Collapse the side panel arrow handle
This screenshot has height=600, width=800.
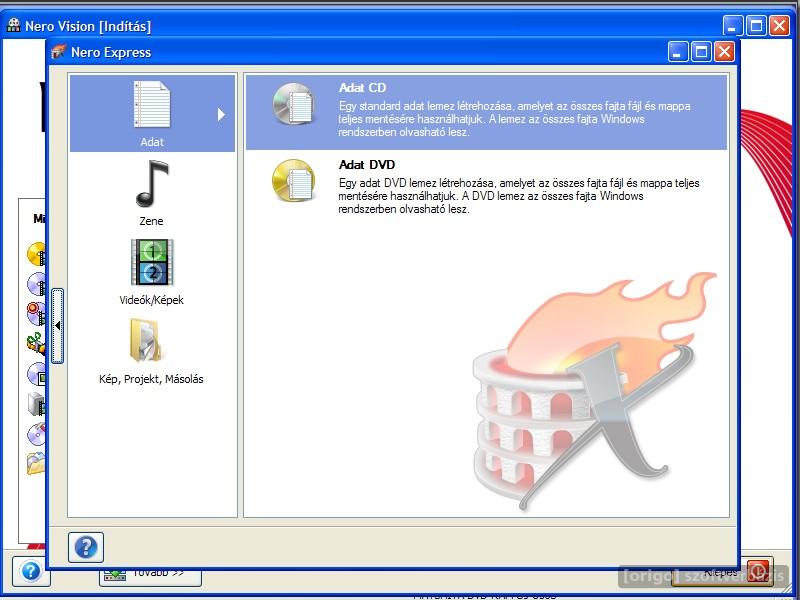tap(58, 326)
